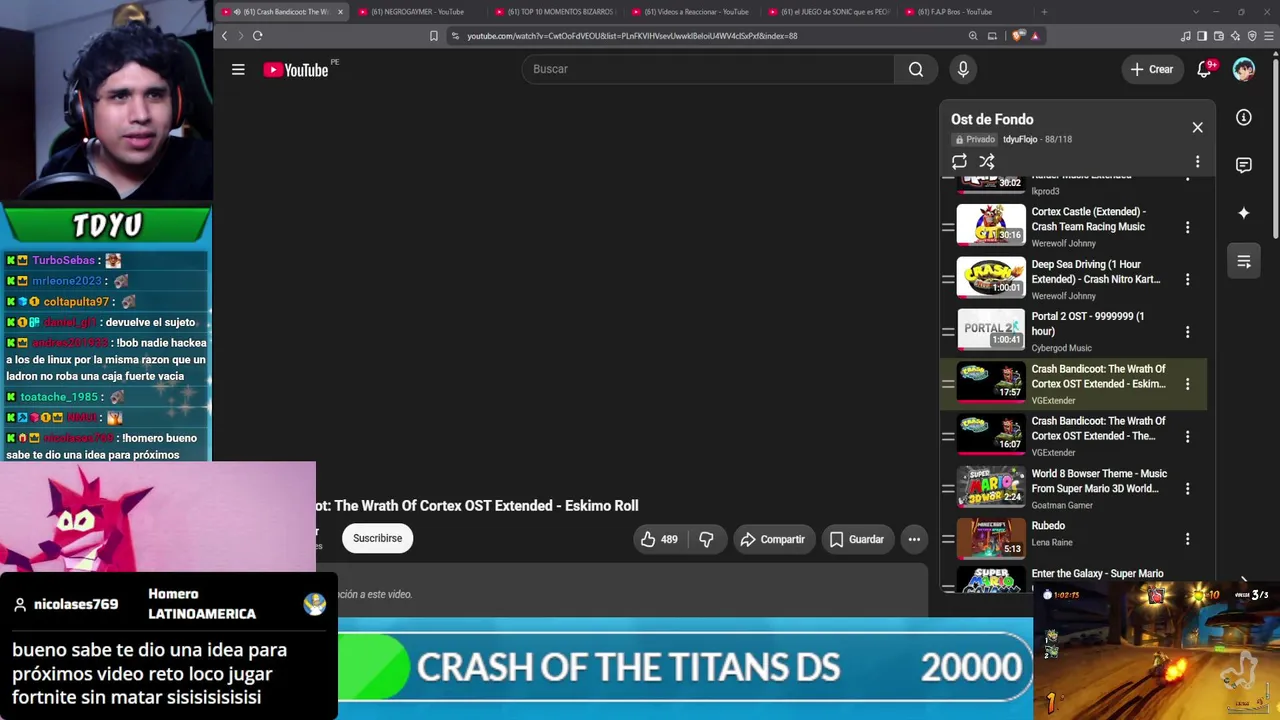Reload the current page
The image size is (1280, 720).
click(257, 36)
